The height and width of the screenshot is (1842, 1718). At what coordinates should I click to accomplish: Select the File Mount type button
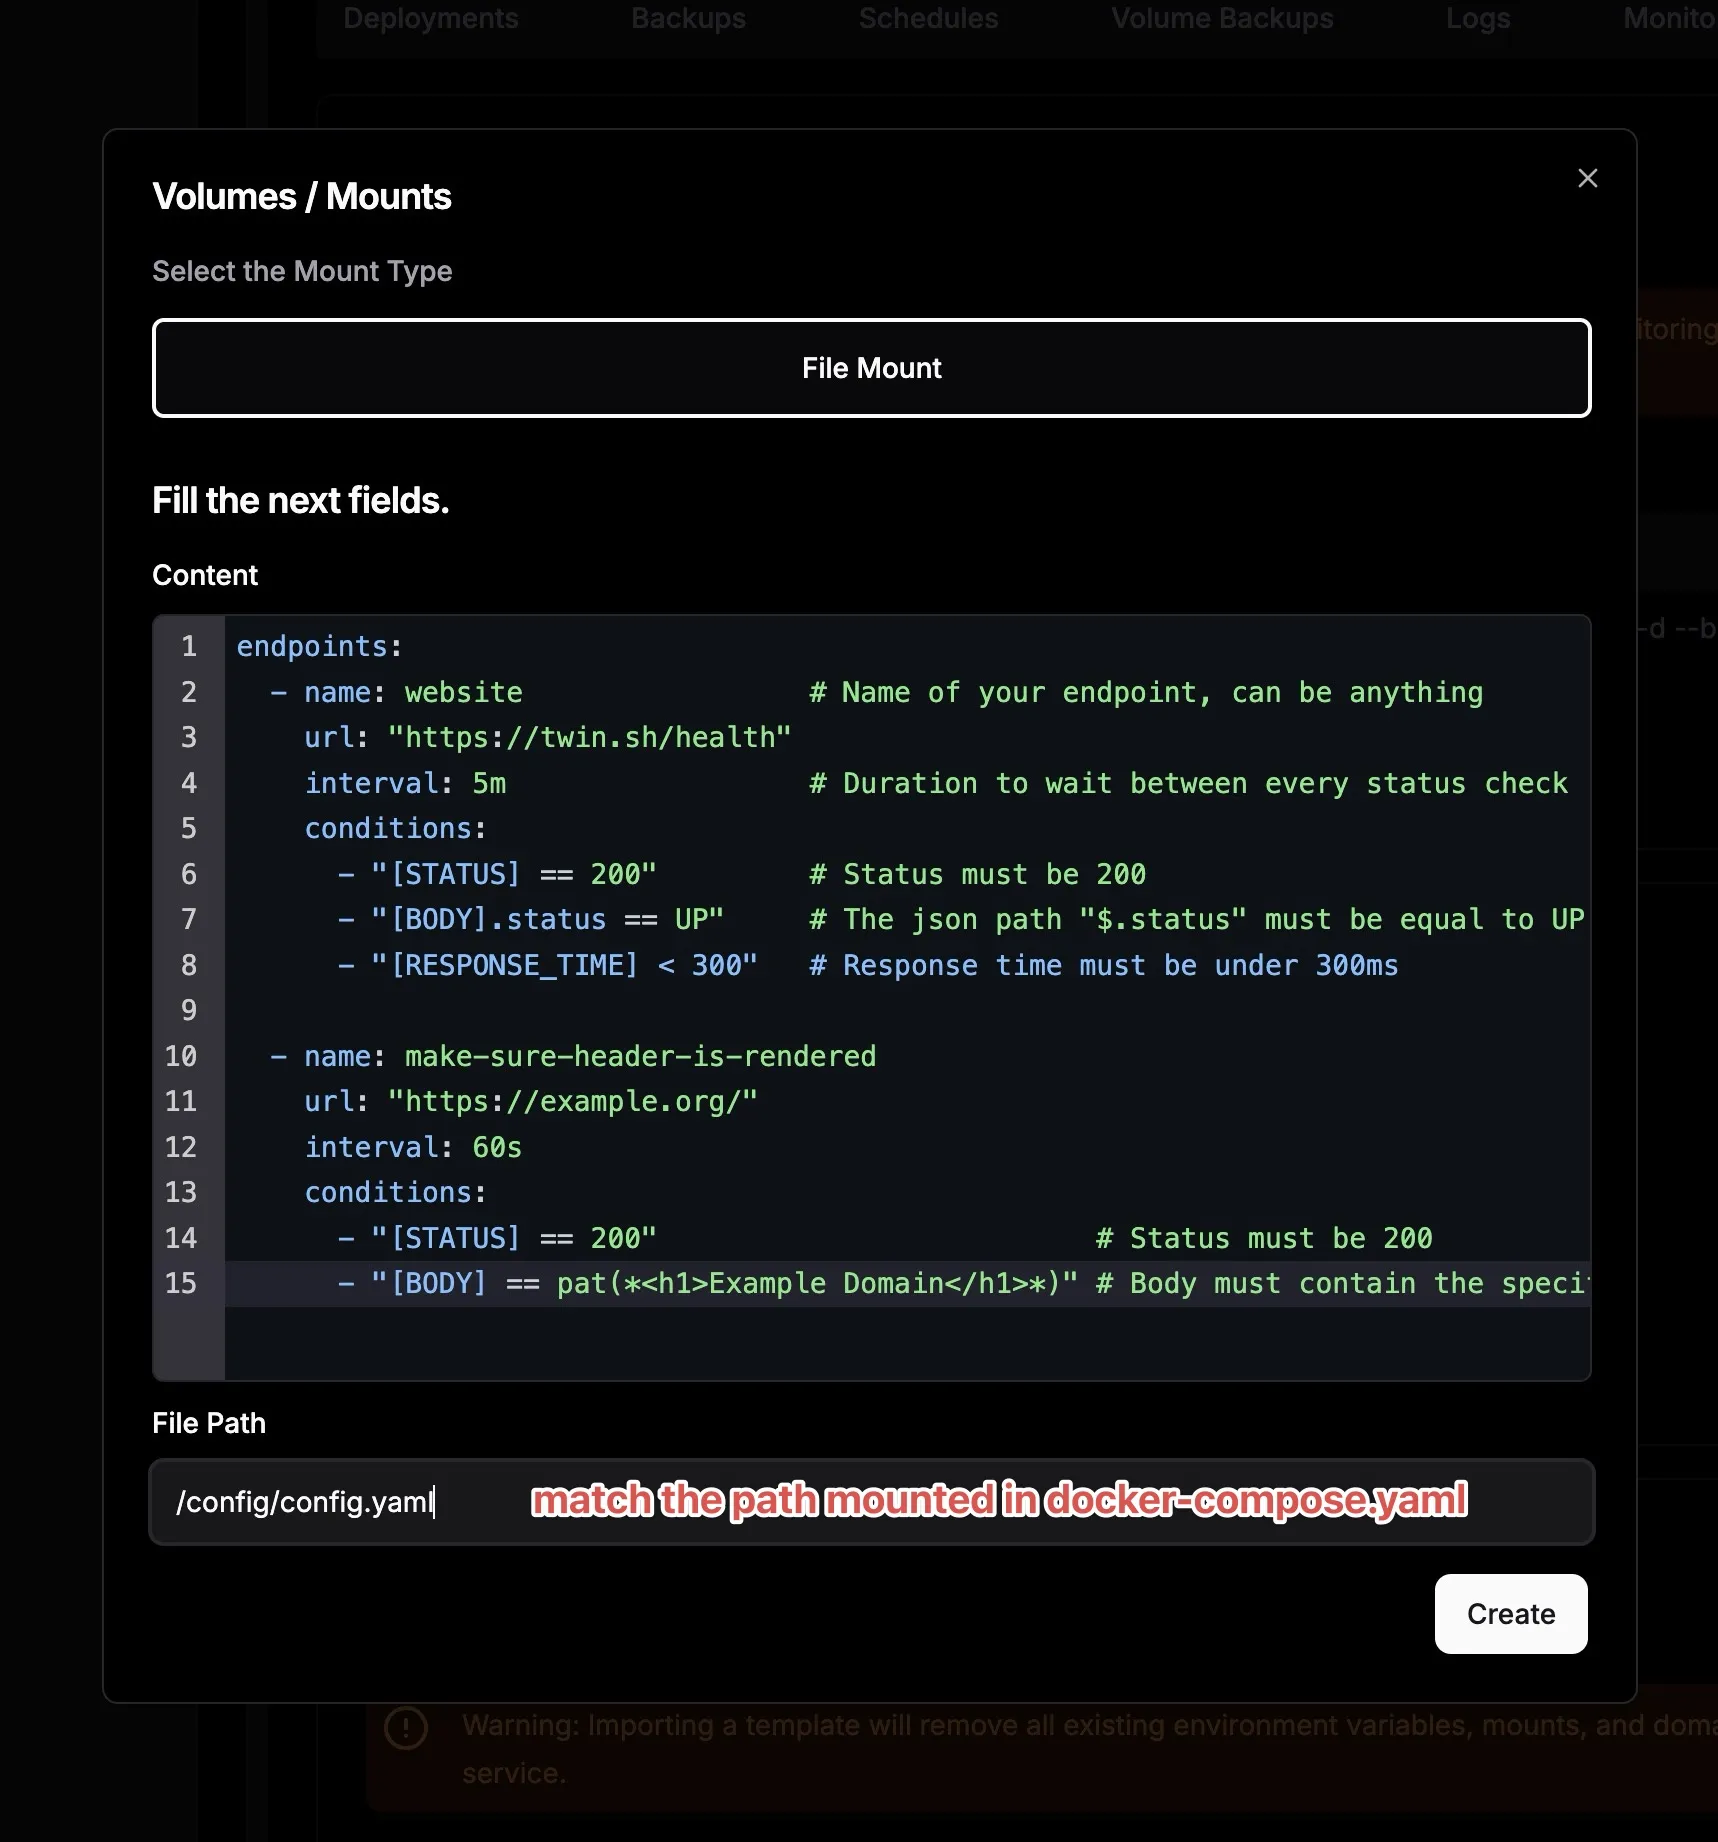(871, 368)
